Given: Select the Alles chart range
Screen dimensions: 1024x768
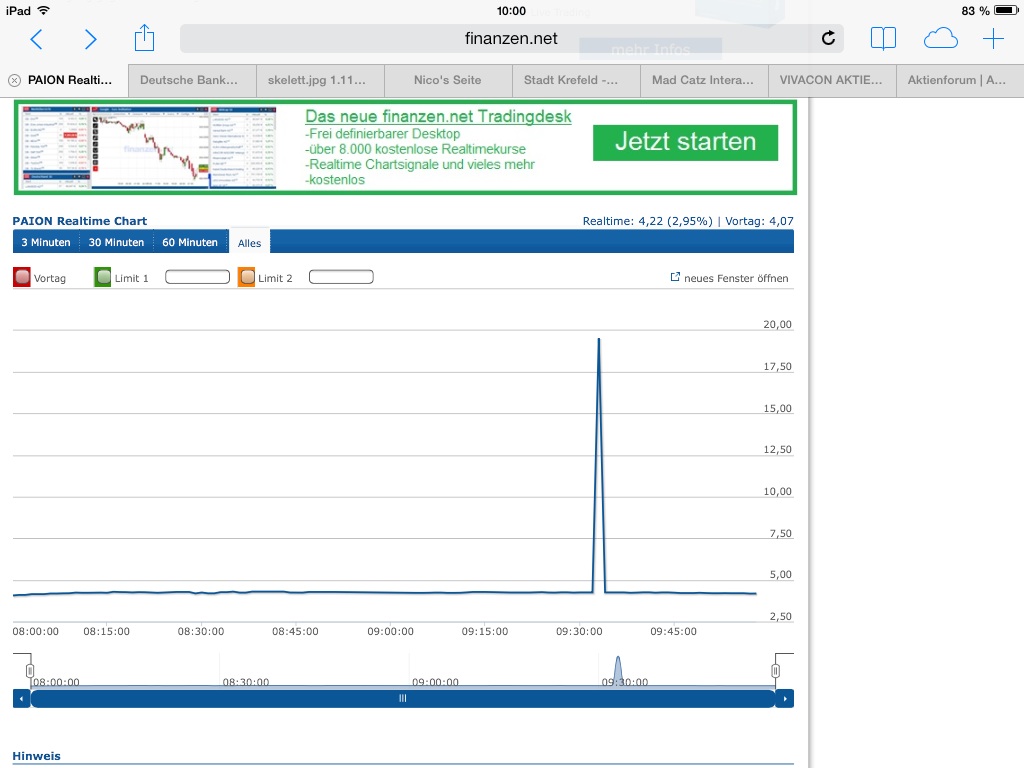Looking at the screenshot, I should [x=249, y=243].
